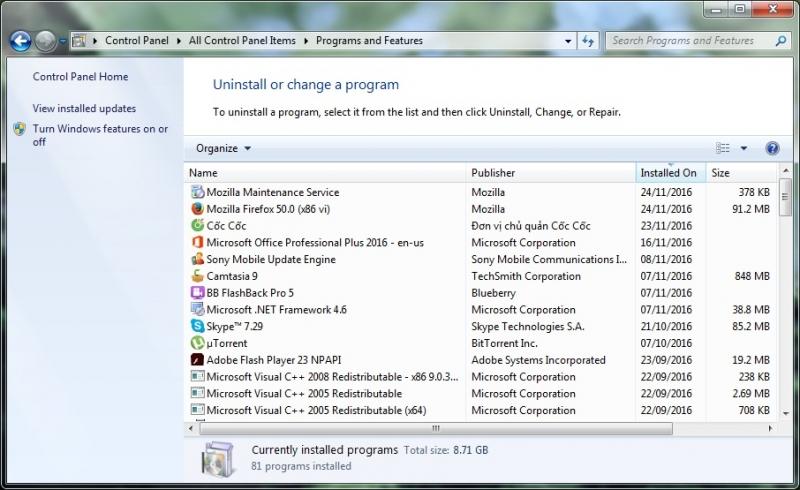The image size is (800, 490).
Task: Click Visual C++ 2005 Redistributable (x64) icon
Action: click(197, 409)
